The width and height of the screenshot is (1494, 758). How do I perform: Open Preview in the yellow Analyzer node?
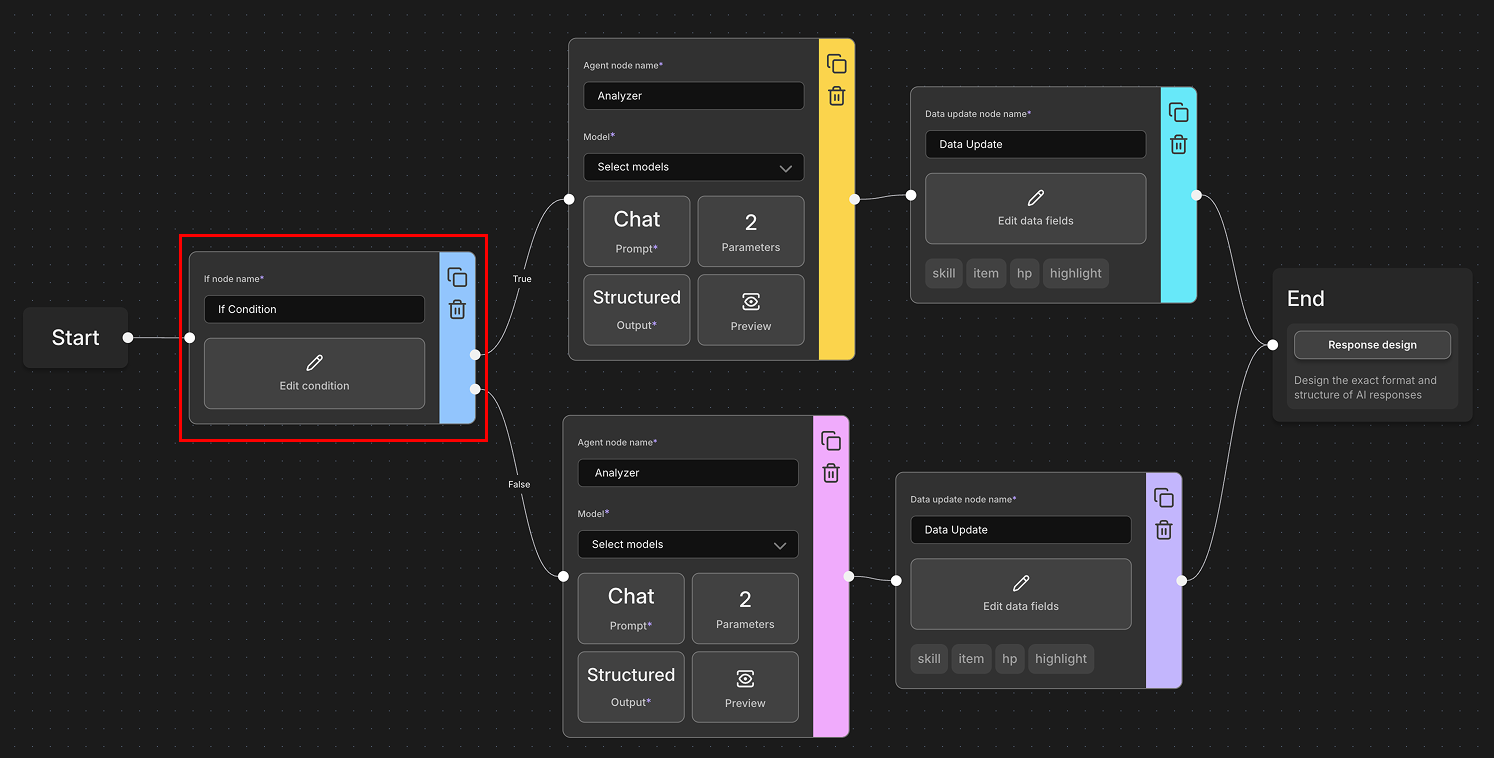750,310
